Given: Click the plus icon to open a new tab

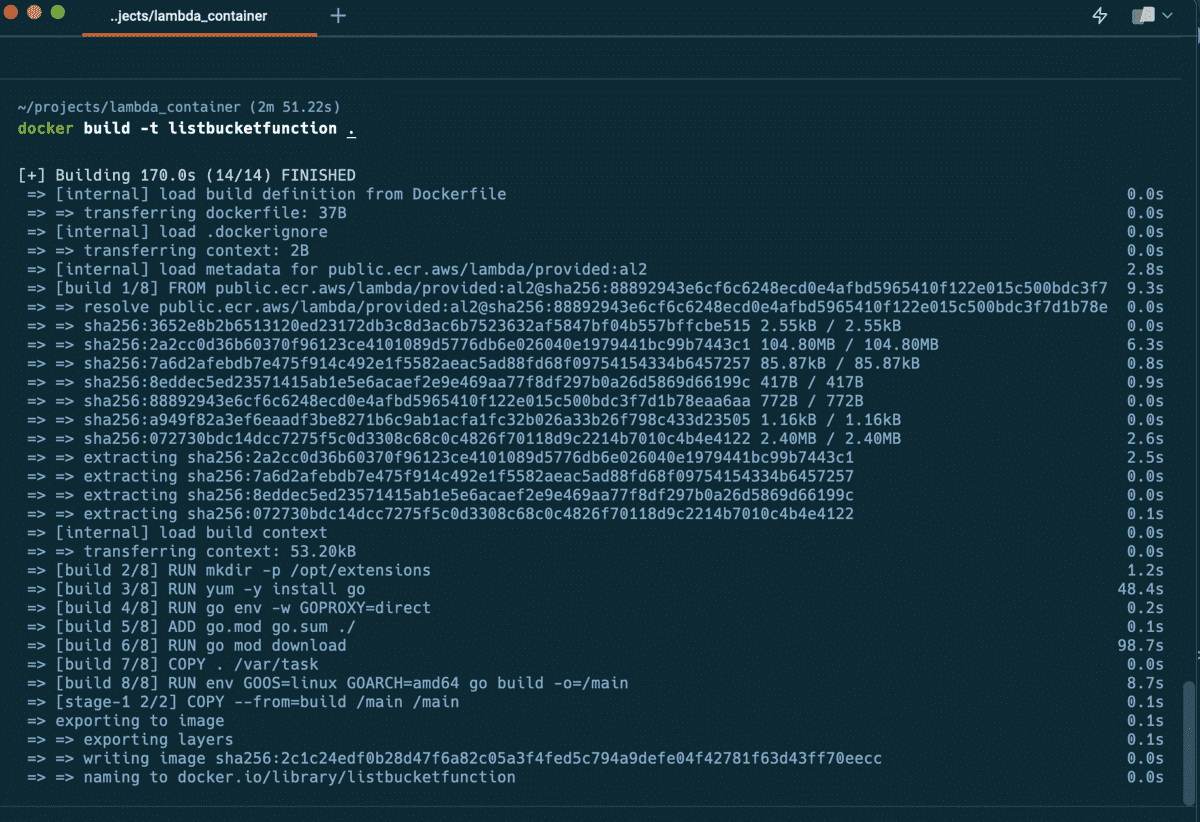Looking at the screenshot, I should [x=337, y=16].
